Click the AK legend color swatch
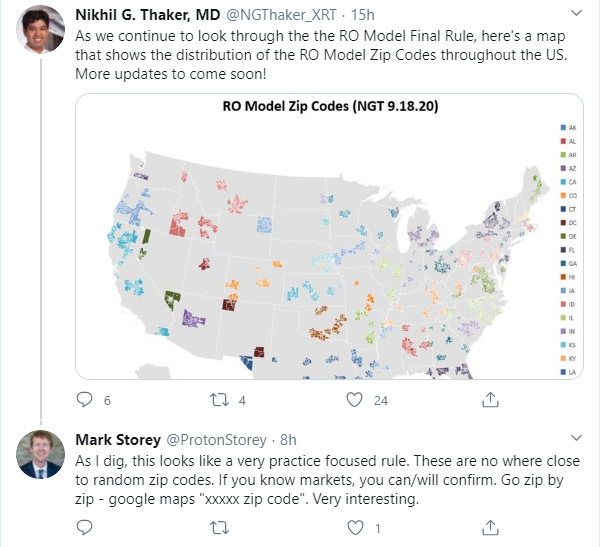 click(562, 128)
